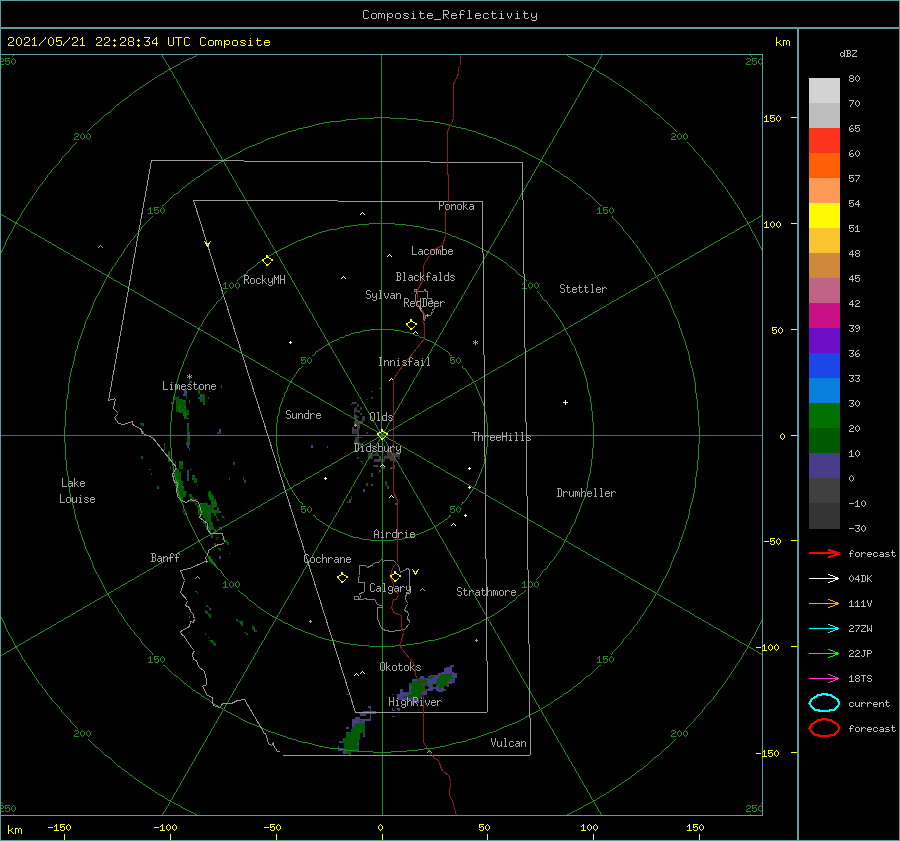Click the yellow km unit label at top right
Viewport: 900px width, 841px height.
(x=782, y=42)
